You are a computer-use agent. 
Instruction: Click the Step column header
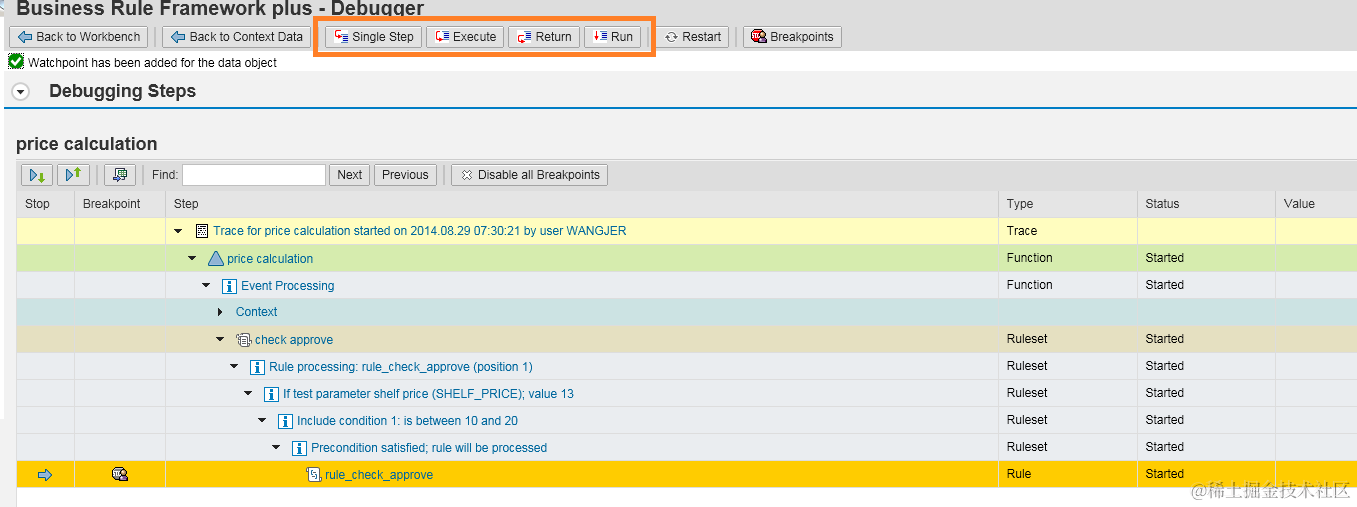pyautogui.click(x=582, y=204)
